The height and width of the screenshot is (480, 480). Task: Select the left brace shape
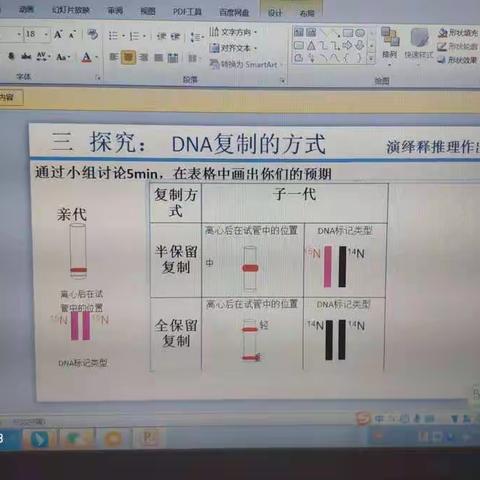347,58
